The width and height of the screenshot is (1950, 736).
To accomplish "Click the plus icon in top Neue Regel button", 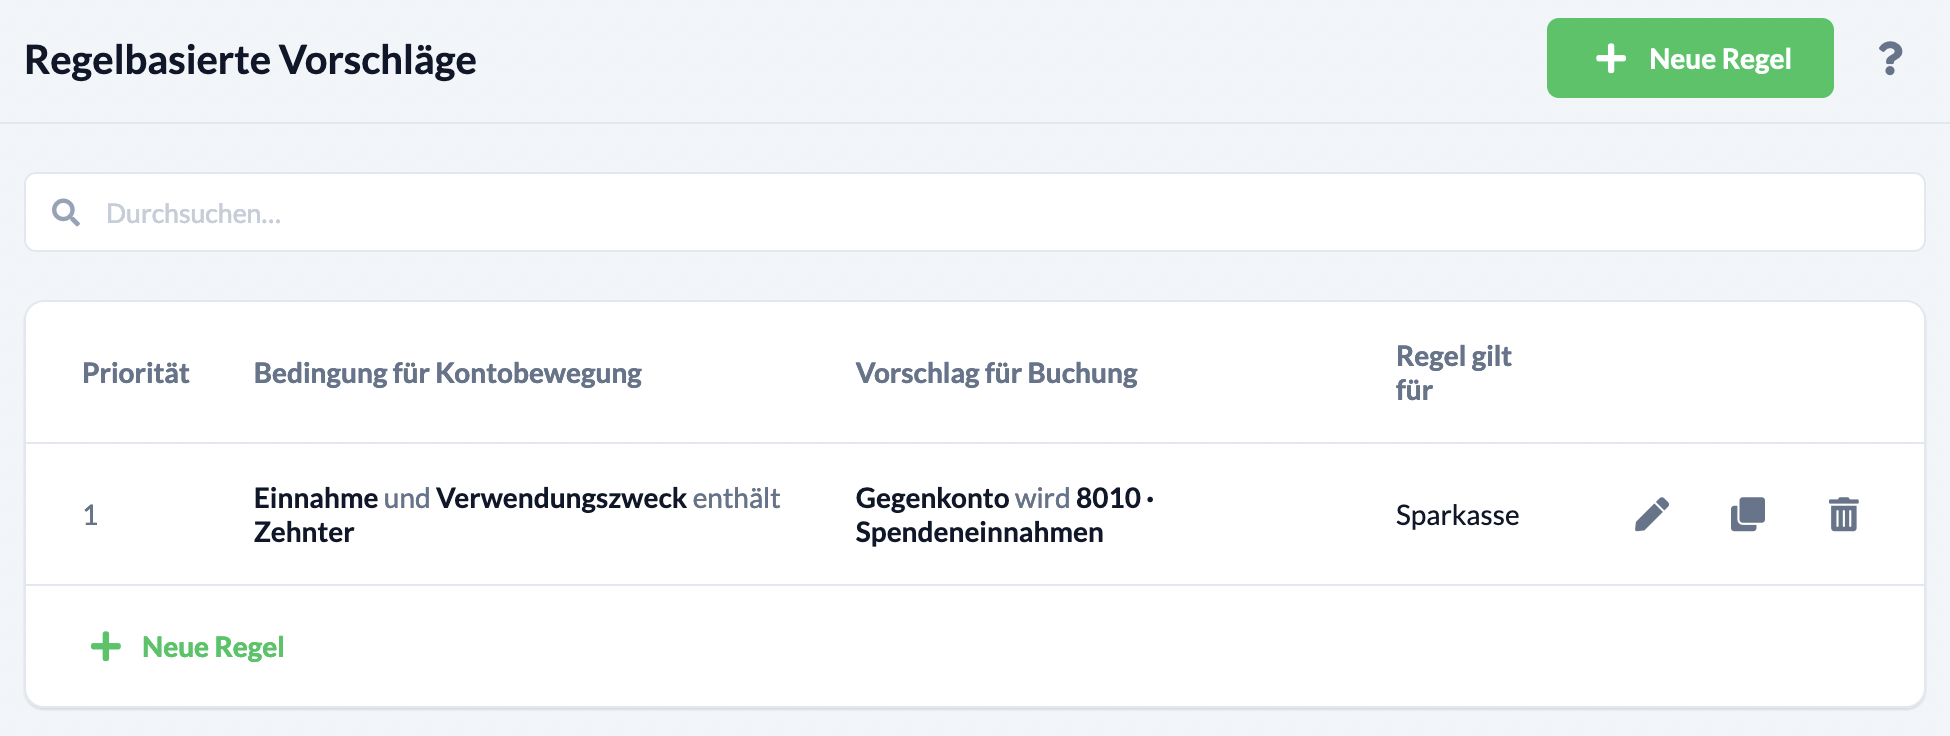I will click(x=1611, y=58).
